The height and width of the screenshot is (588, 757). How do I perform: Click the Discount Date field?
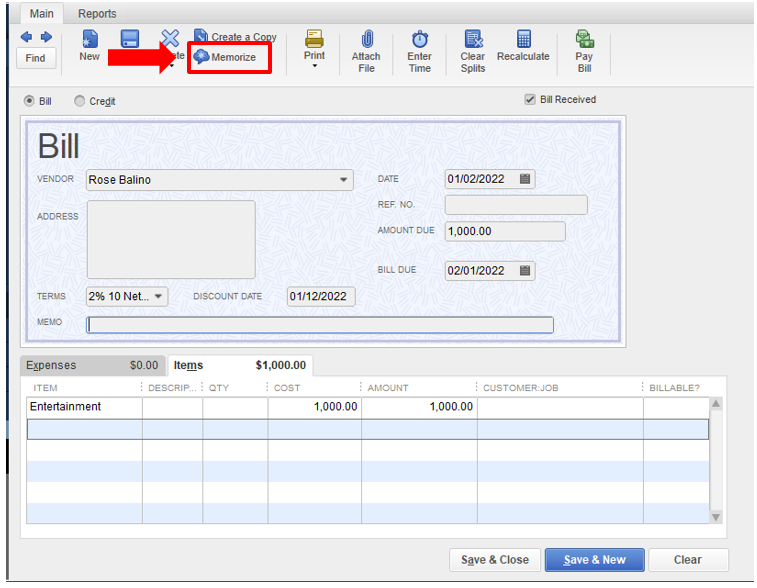[321, 296]
